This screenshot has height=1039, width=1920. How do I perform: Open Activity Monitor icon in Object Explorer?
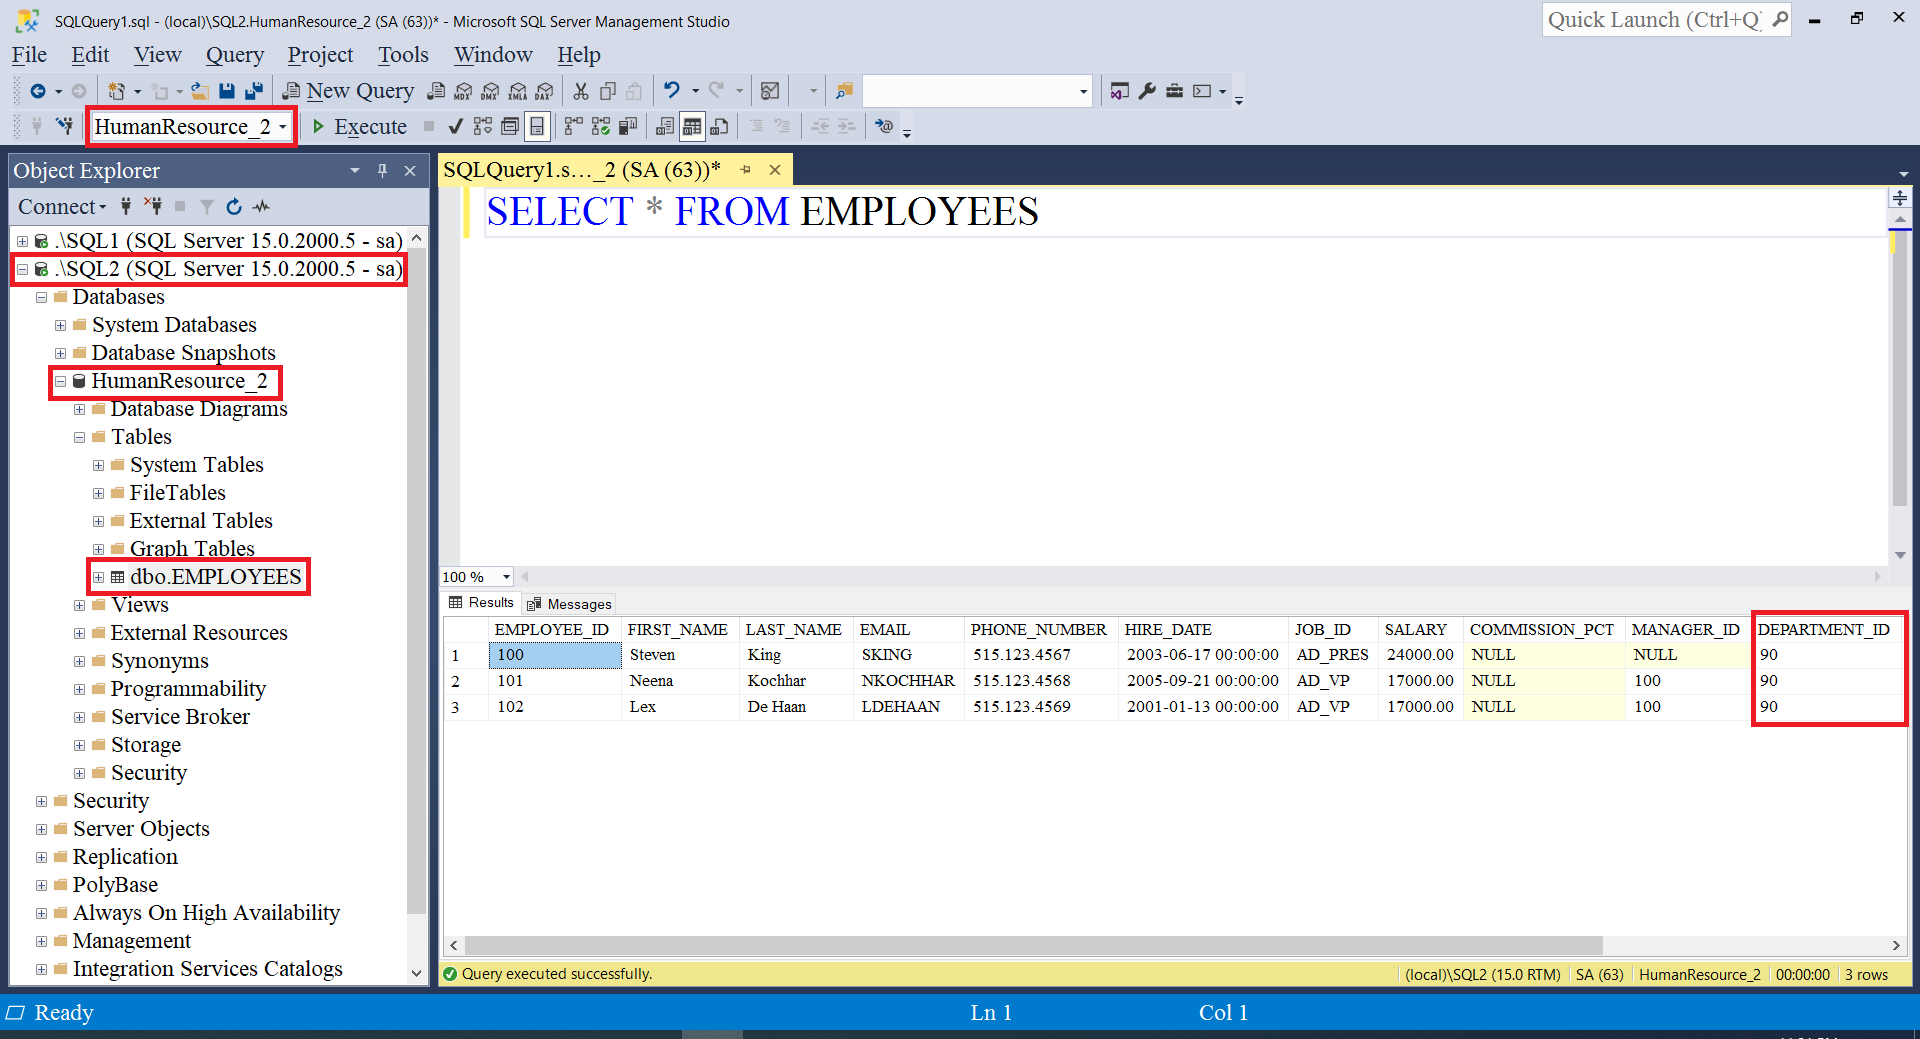click(262, 207)
